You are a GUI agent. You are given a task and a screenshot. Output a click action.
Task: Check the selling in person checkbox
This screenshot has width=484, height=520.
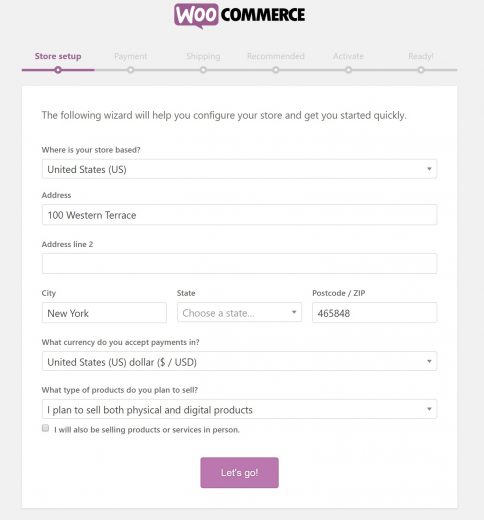(x=45, y=428)
